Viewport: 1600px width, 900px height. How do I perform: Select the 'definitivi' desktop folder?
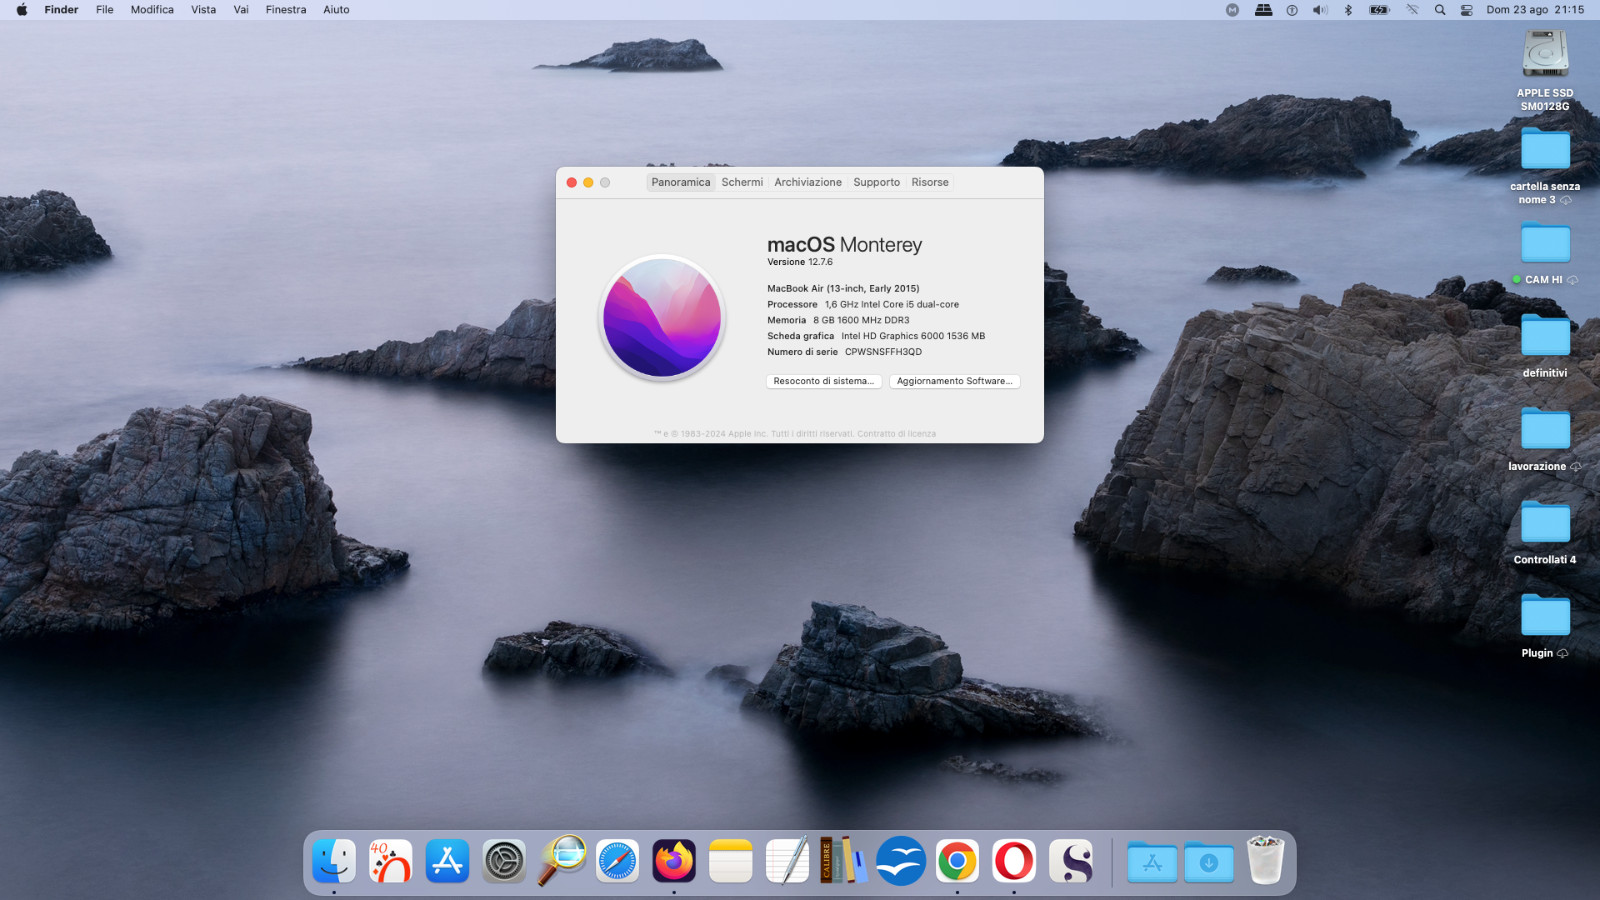[x=1545, y=336]
